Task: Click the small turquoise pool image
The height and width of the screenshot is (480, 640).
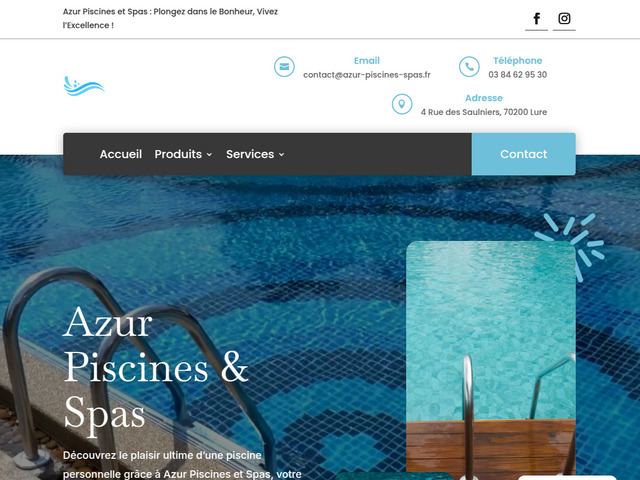Action: point(491,360)
